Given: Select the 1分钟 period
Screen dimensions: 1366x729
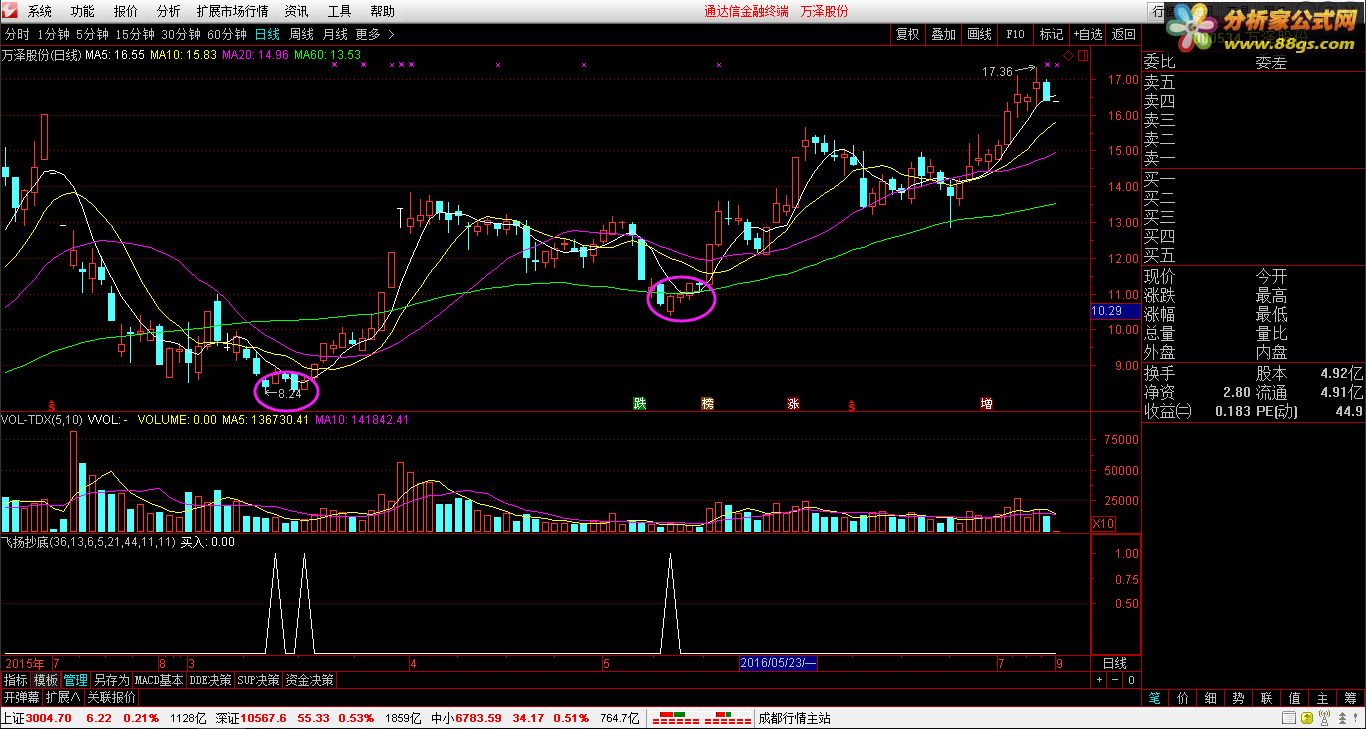Looking at the screenshot, I should [x=52, y=34].
